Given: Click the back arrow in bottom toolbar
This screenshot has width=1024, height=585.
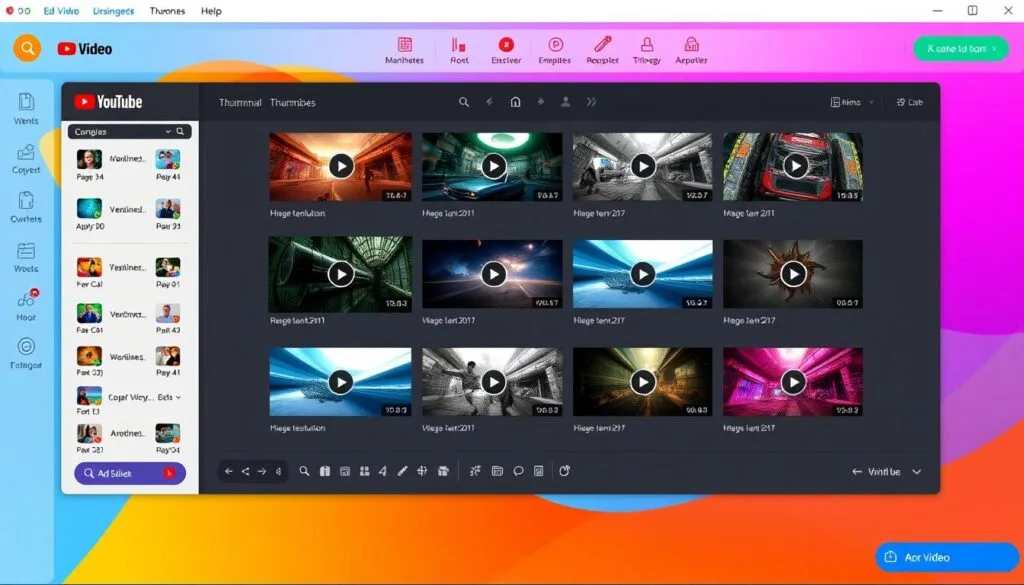Looking at the screenshot, I should 229,471.
